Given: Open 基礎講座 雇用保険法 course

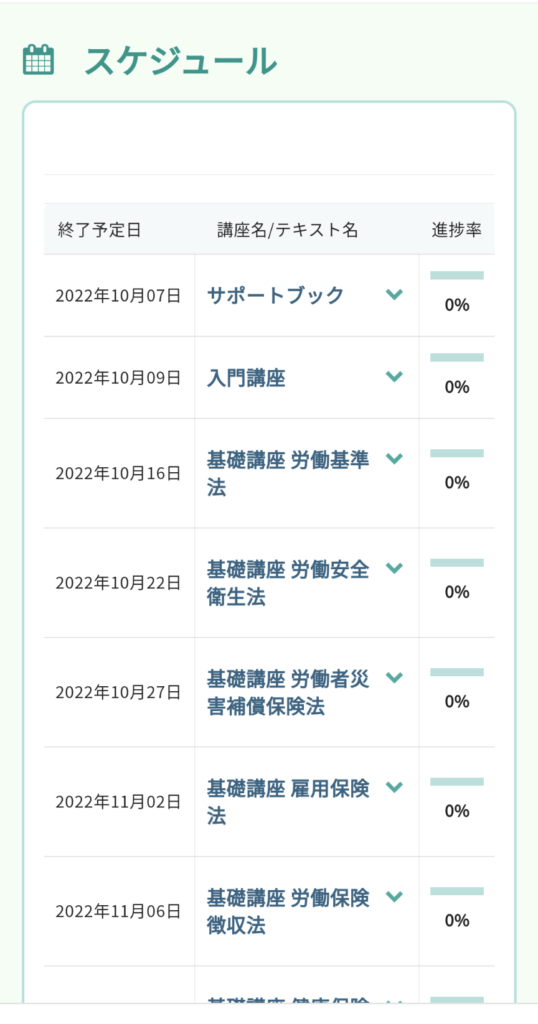Looking at the screenshot, I should [288, 802].
